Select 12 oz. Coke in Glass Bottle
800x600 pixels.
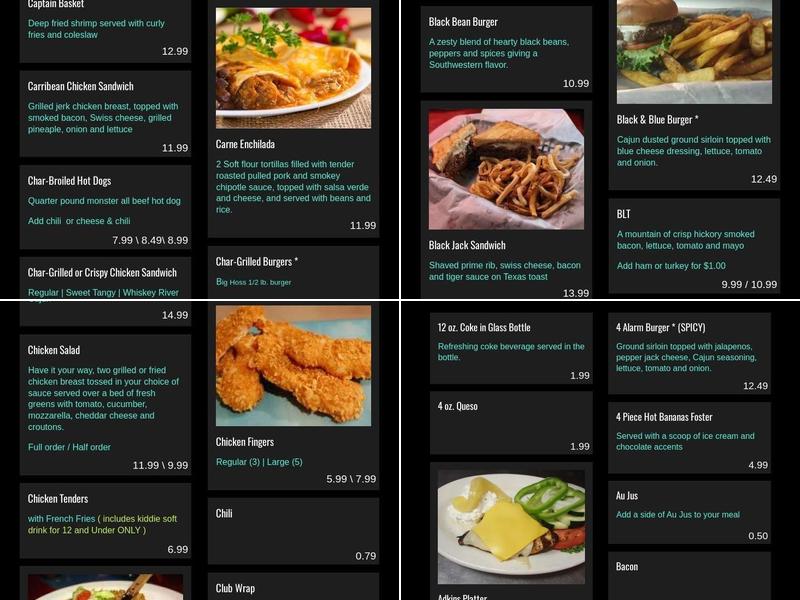[511, 348]
